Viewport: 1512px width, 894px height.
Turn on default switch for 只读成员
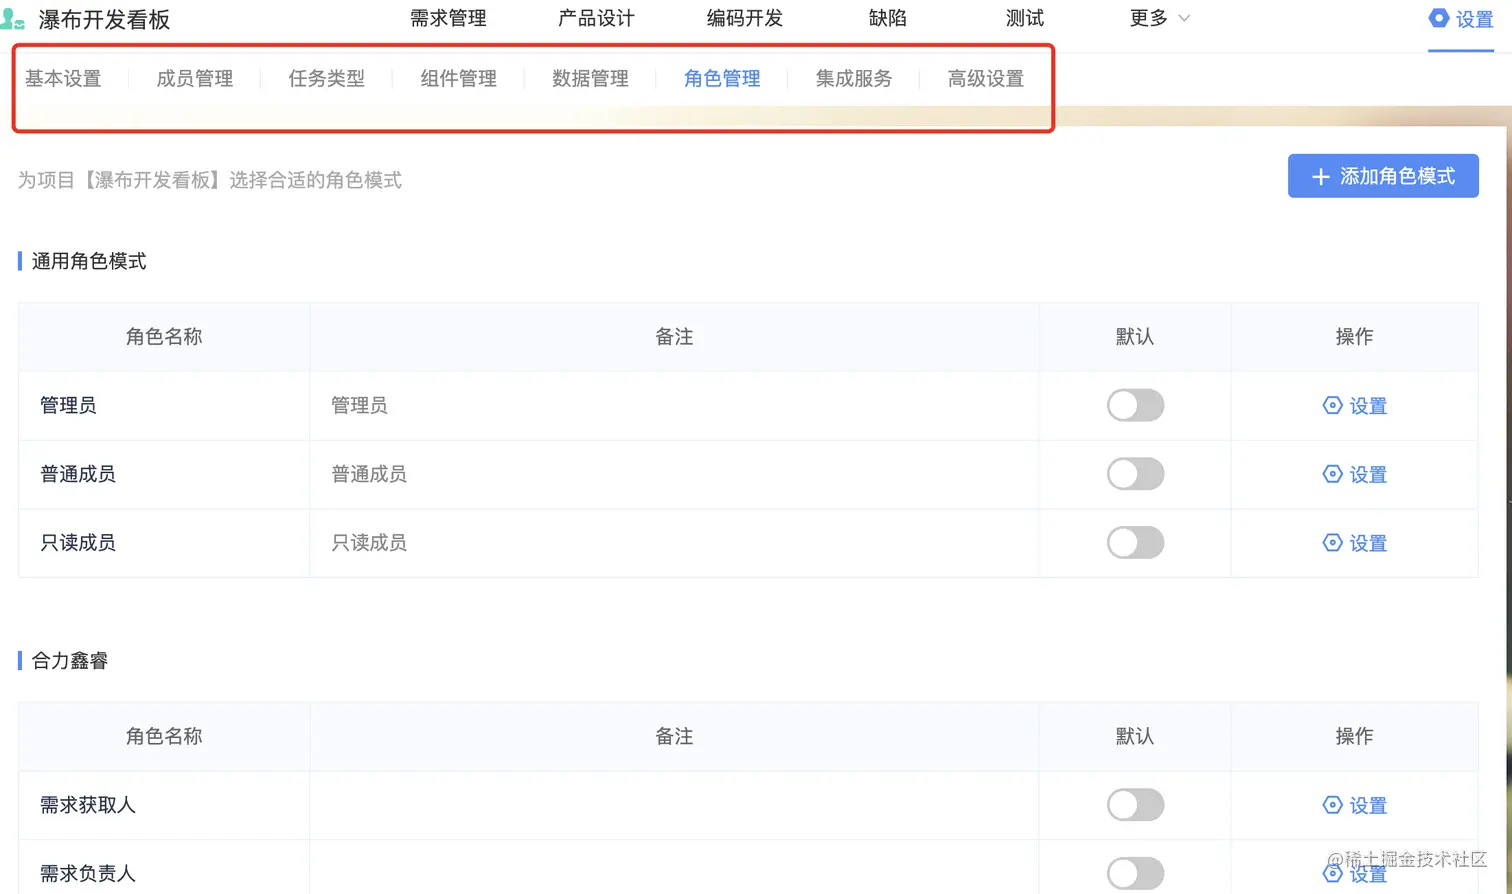1135,543
